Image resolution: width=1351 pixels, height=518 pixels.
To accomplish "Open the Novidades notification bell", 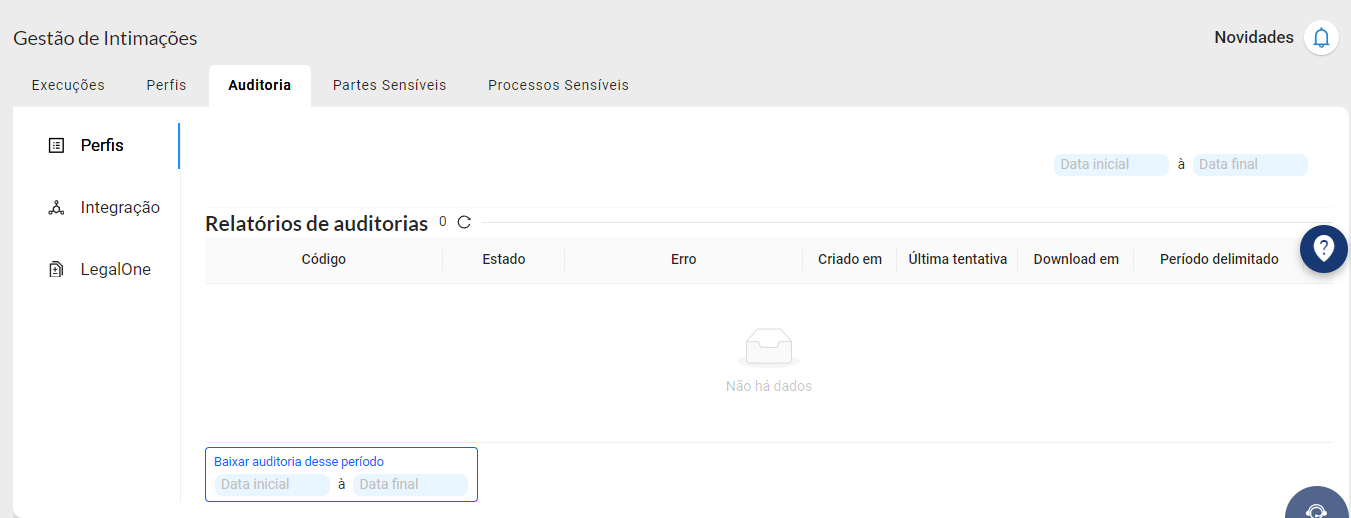I will click(1321, 38).
